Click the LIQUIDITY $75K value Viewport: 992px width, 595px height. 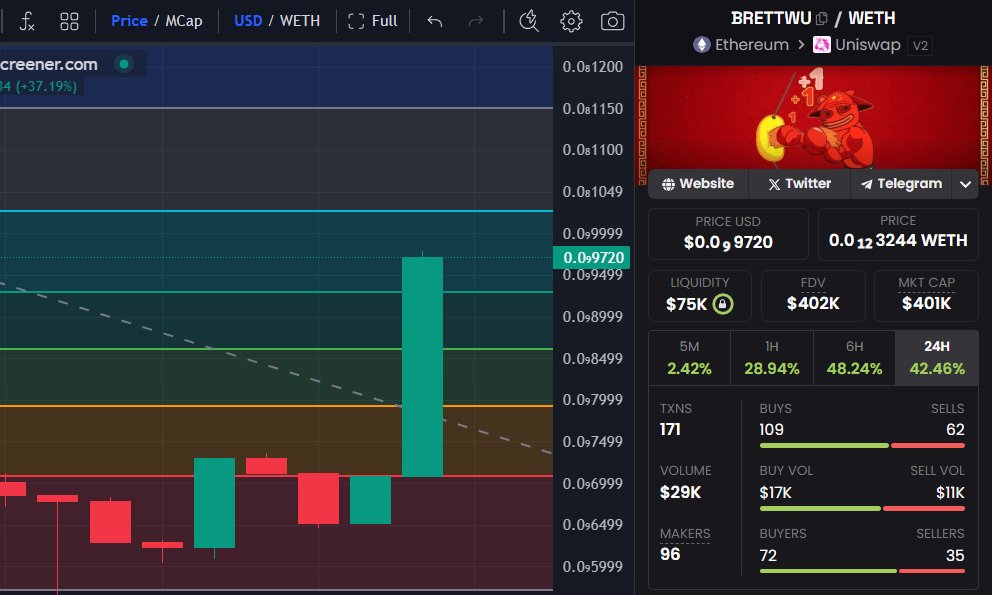click(x=686, y=304)
